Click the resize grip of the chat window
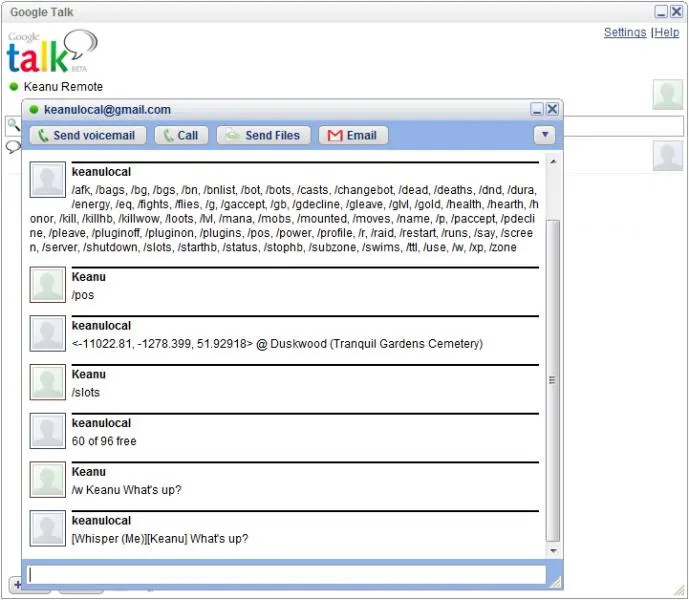 click(556, 580)
